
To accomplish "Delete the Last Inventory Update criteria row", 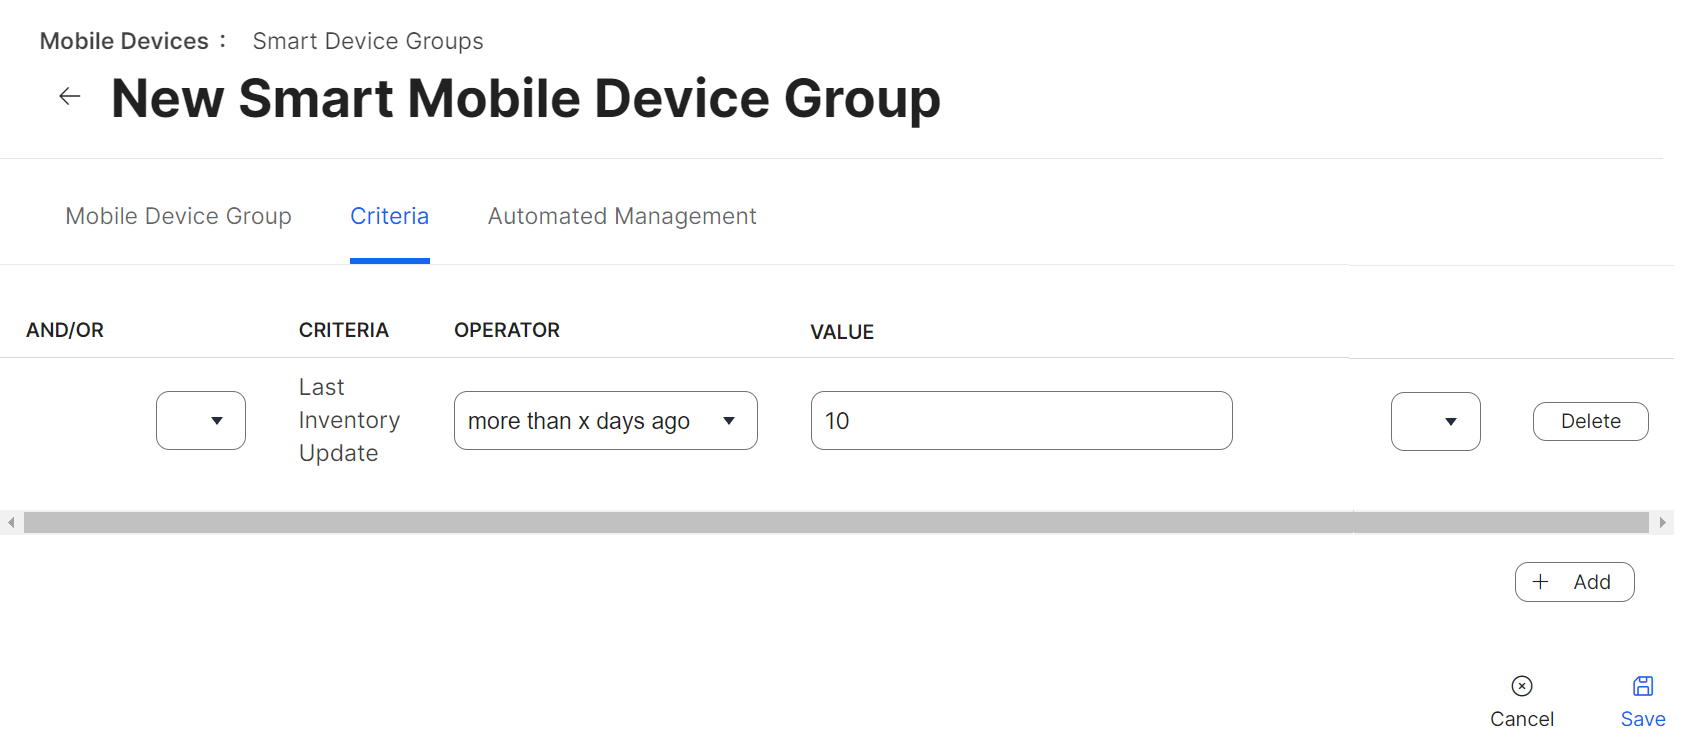I will click(x=1590, y=421).
